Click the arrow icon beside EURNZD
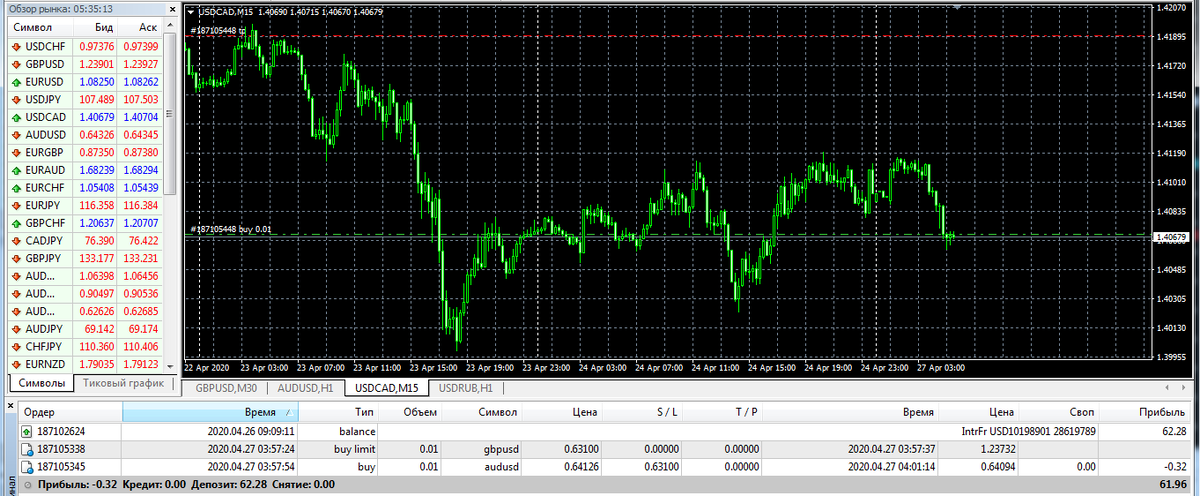 click(x=16, y=363)
